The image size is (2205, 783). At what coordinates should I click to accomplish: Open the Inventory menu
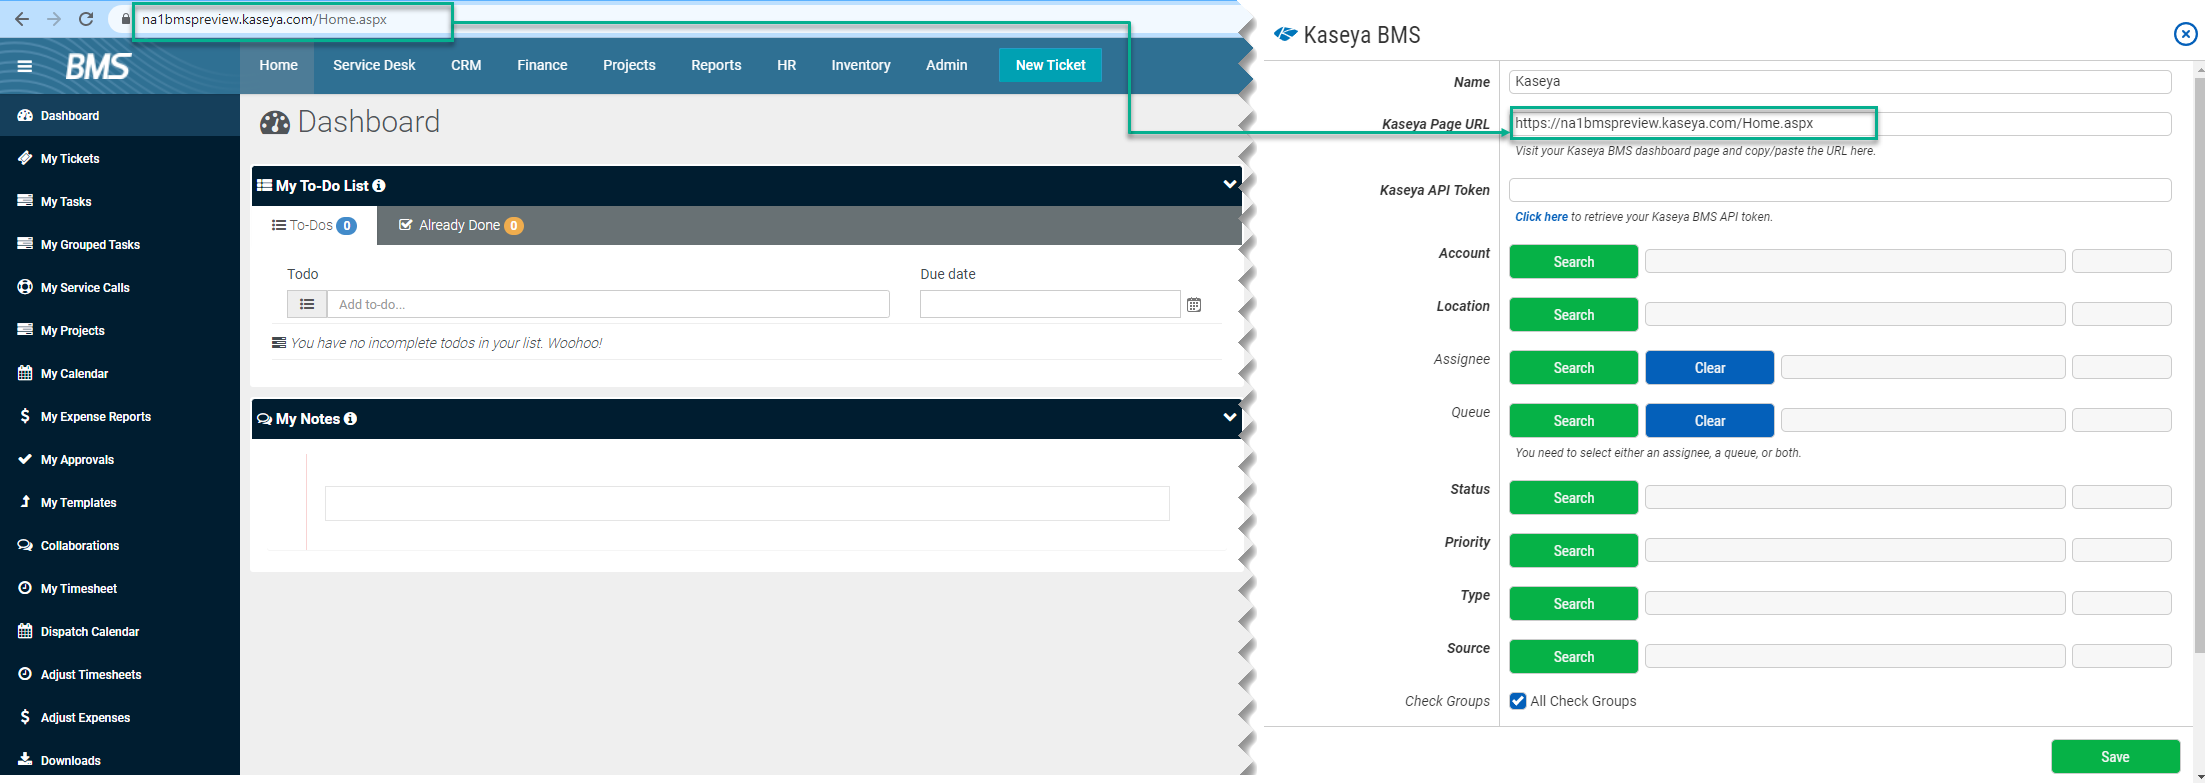coord(861,65)
